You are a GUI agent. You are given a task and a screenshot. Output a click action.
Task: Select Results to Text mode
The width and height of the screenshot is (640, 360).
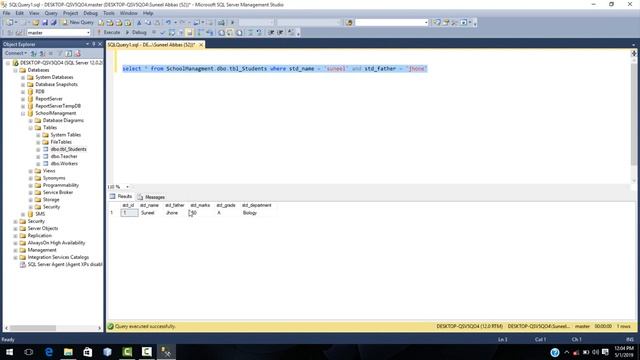click(x=221, y=32)
